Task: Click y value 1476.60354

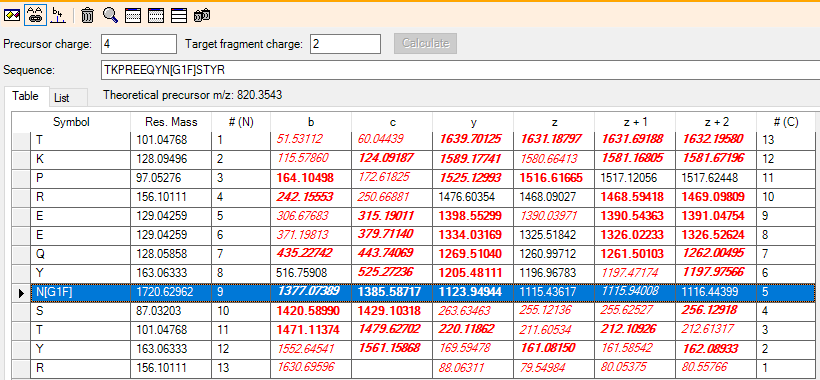Action: (x=473, y=197)
